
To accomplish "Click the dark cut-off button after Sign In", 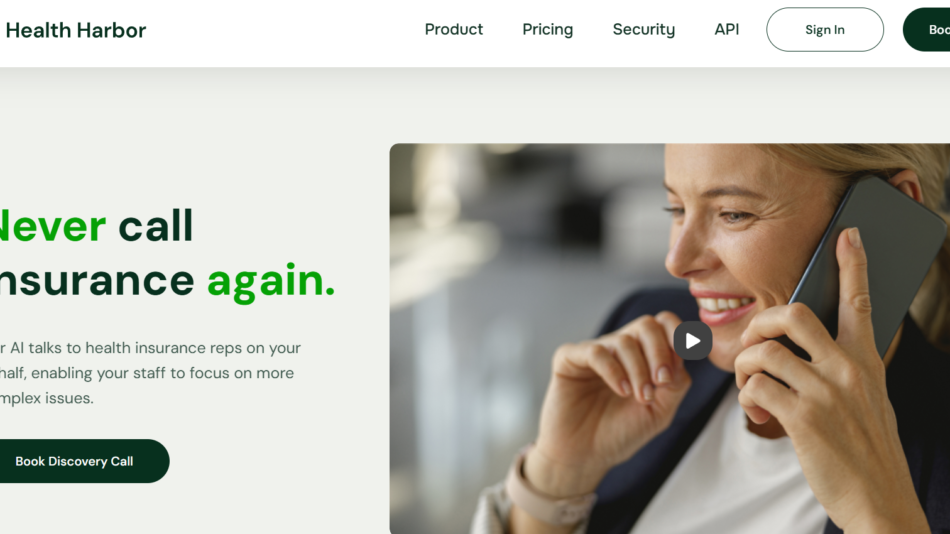I will (x=927, y=29).
